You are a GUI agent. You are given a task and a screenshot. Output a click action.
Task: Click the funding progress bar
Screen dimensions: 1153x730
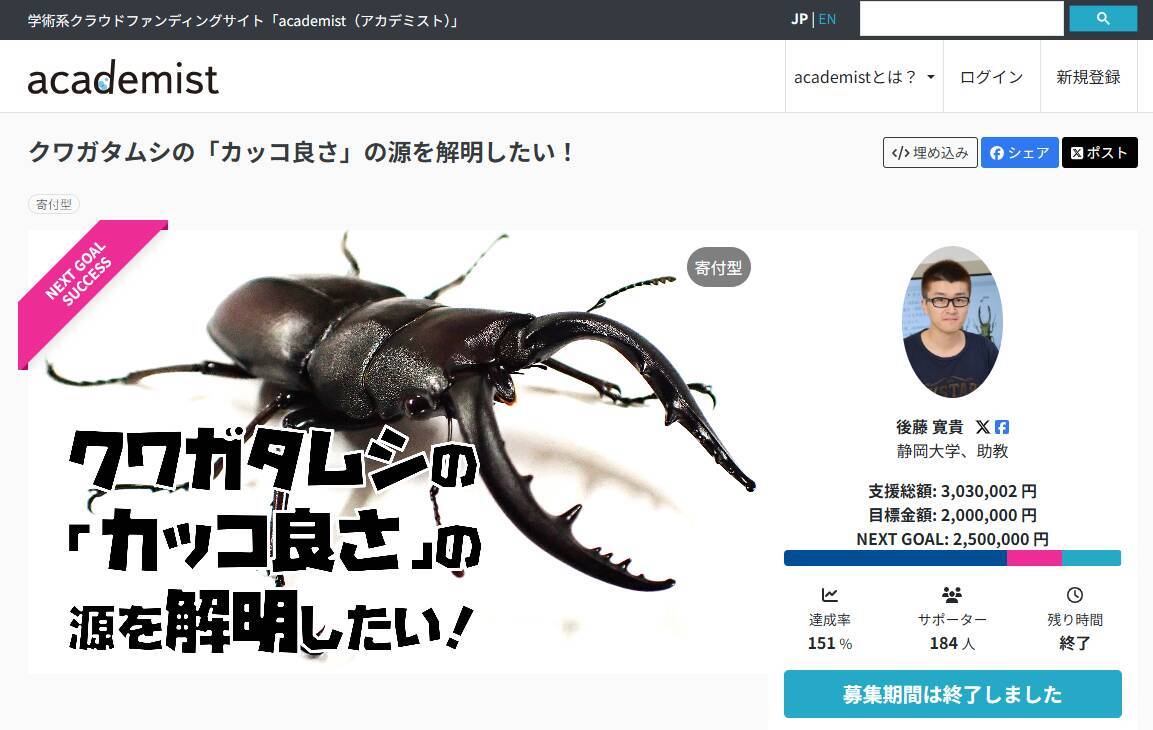[x=952, y=558]
